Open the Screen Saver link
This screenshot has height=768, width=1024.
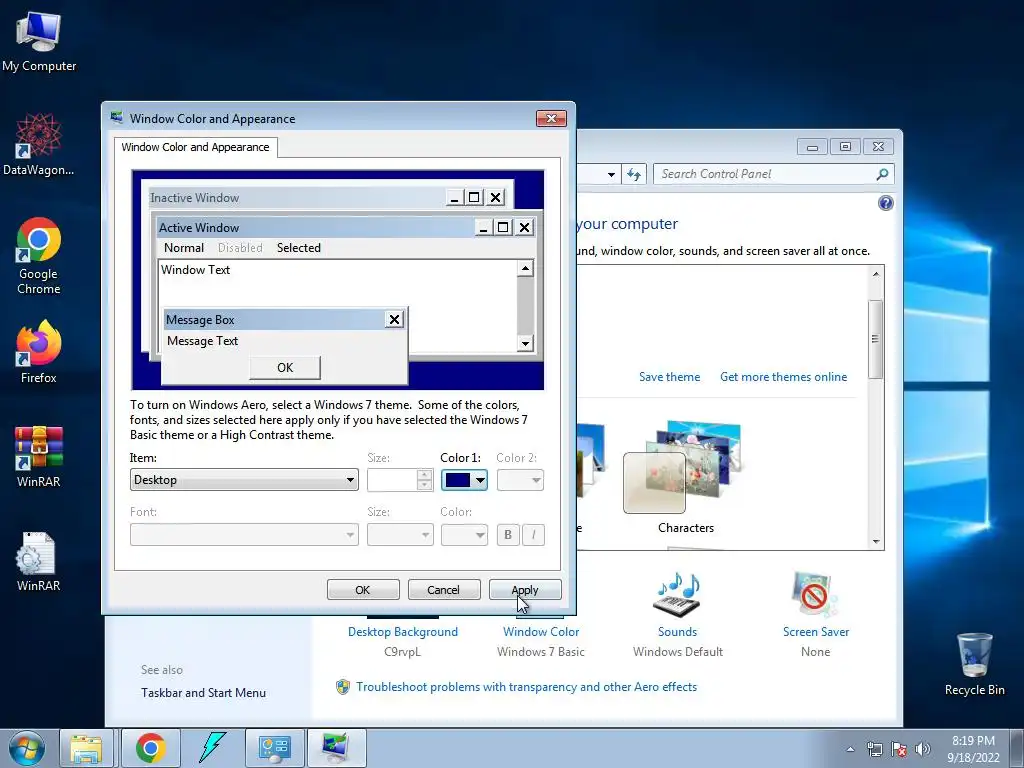click(x=816, y=632)
